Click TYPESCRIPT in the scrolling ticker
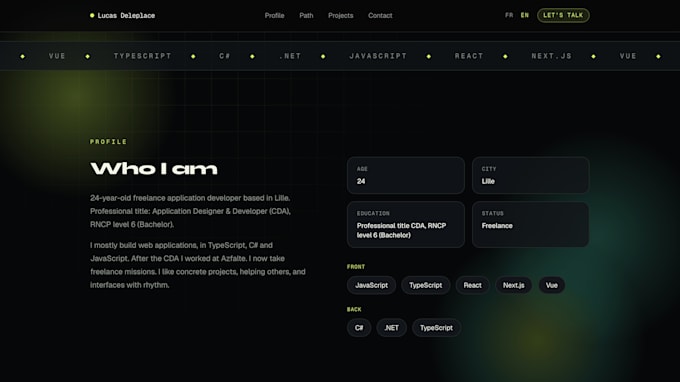Image resolution: width=680 pixels, height=382 pixels. [142, 56]
